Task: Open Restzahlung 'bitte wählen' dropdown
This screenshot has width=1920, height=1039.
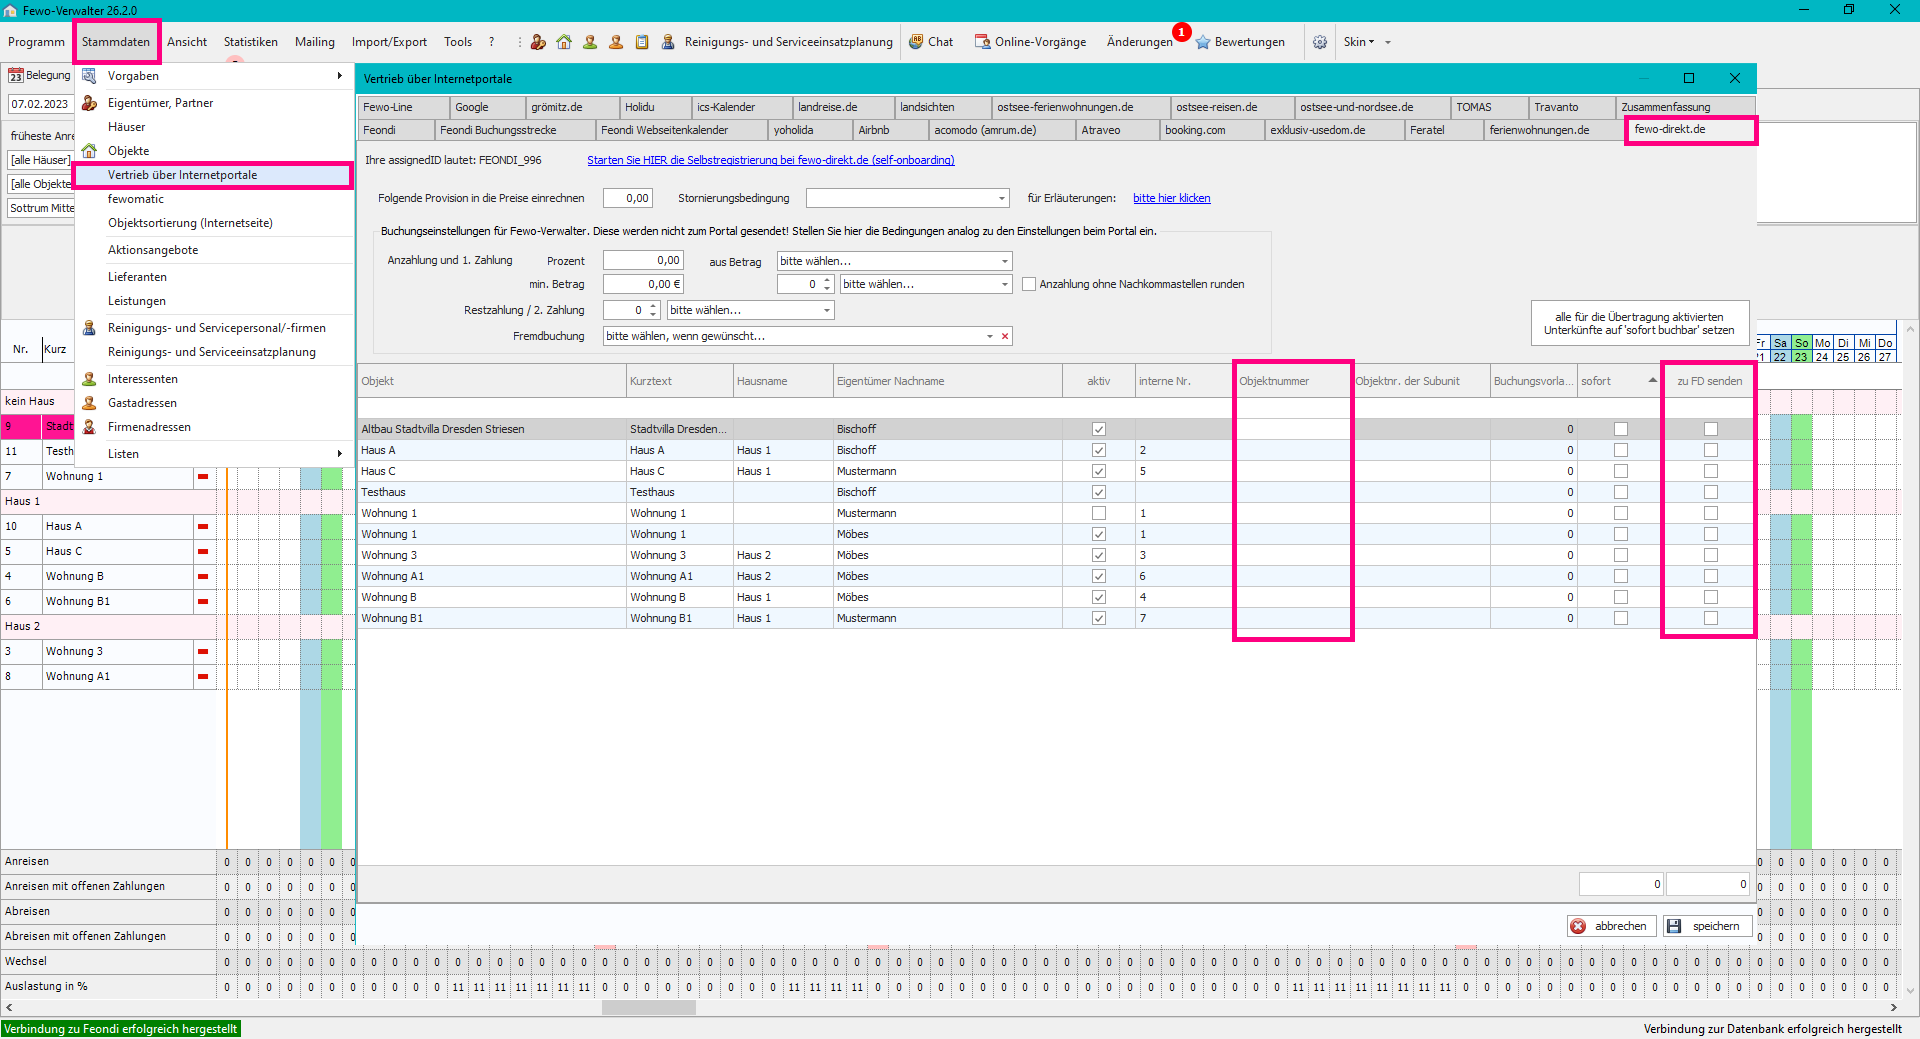Action: pos(827,310)
